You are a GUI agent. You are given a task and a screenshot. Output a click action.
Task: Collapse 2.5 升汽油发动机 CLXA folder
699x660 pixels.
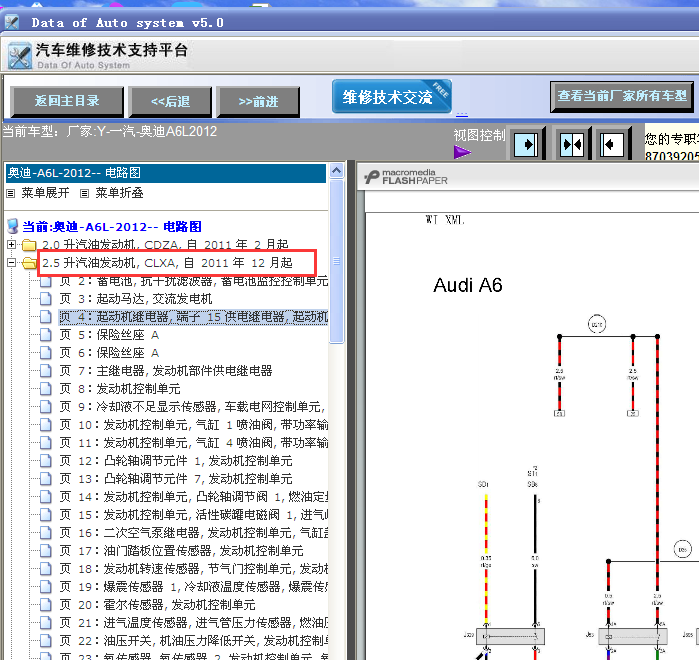click(12, 262)
